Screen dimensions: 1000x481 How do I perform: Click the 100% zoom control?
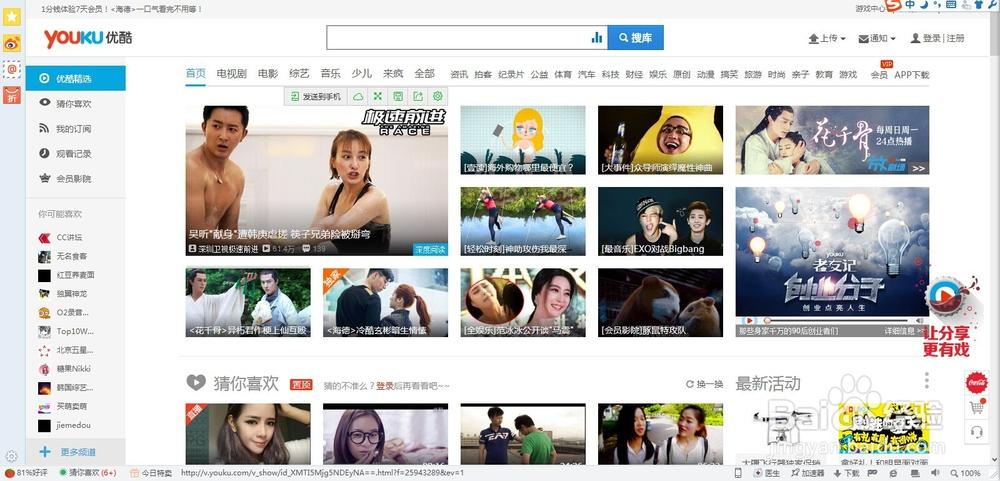point(968,473)
